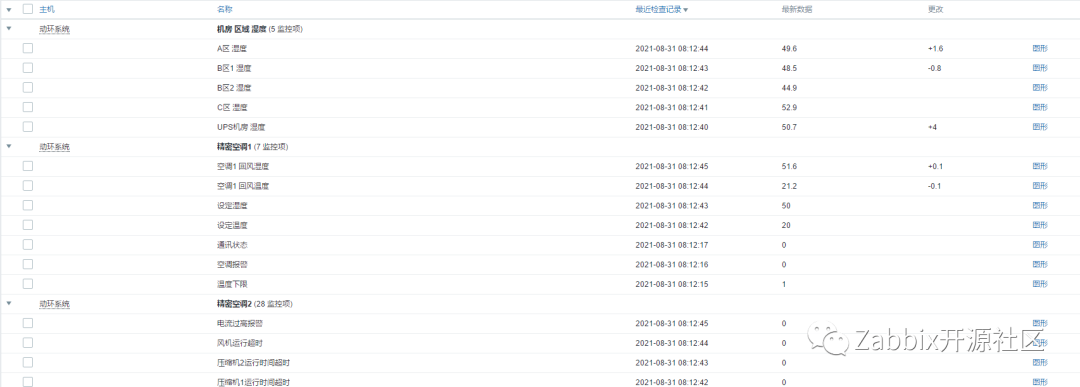Click the latest value 51.6
This screenshot has height=387, width=1080.
(789, 167)
